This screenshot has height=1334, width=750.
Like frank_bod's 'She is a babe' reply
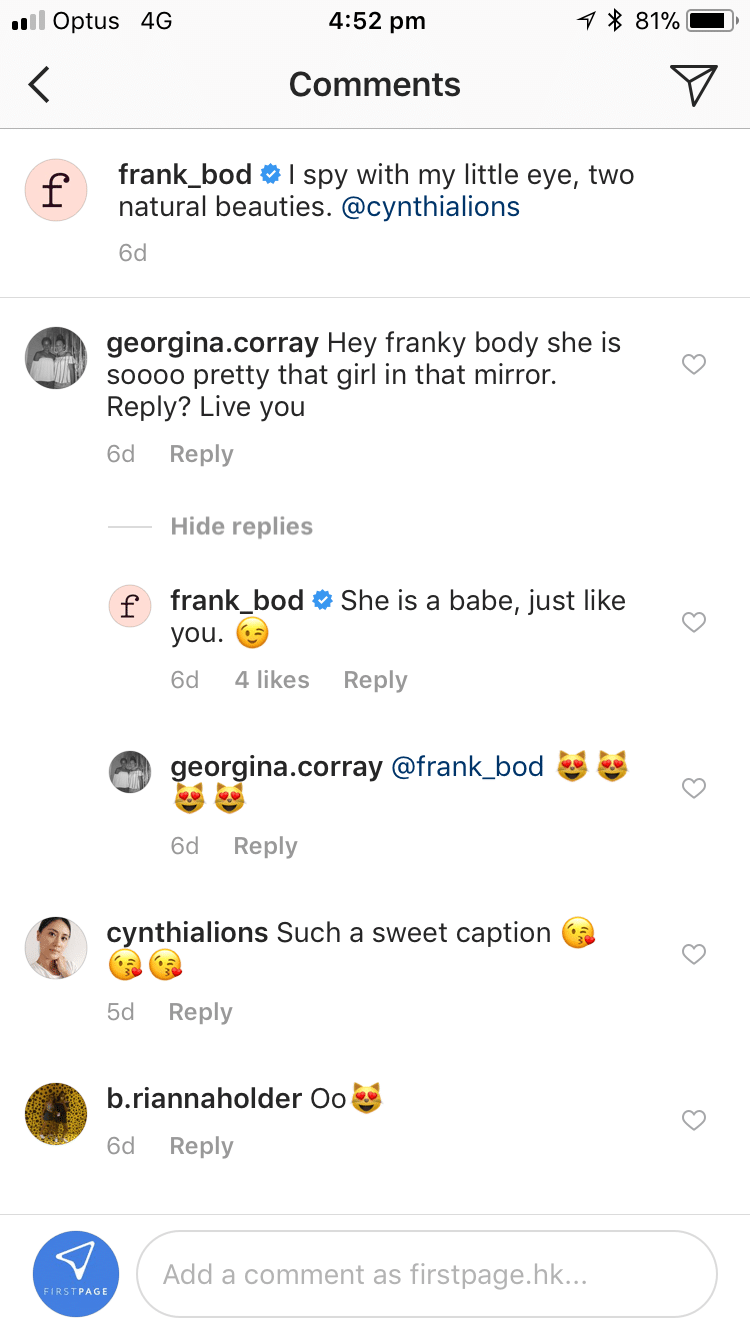(694, 622)
